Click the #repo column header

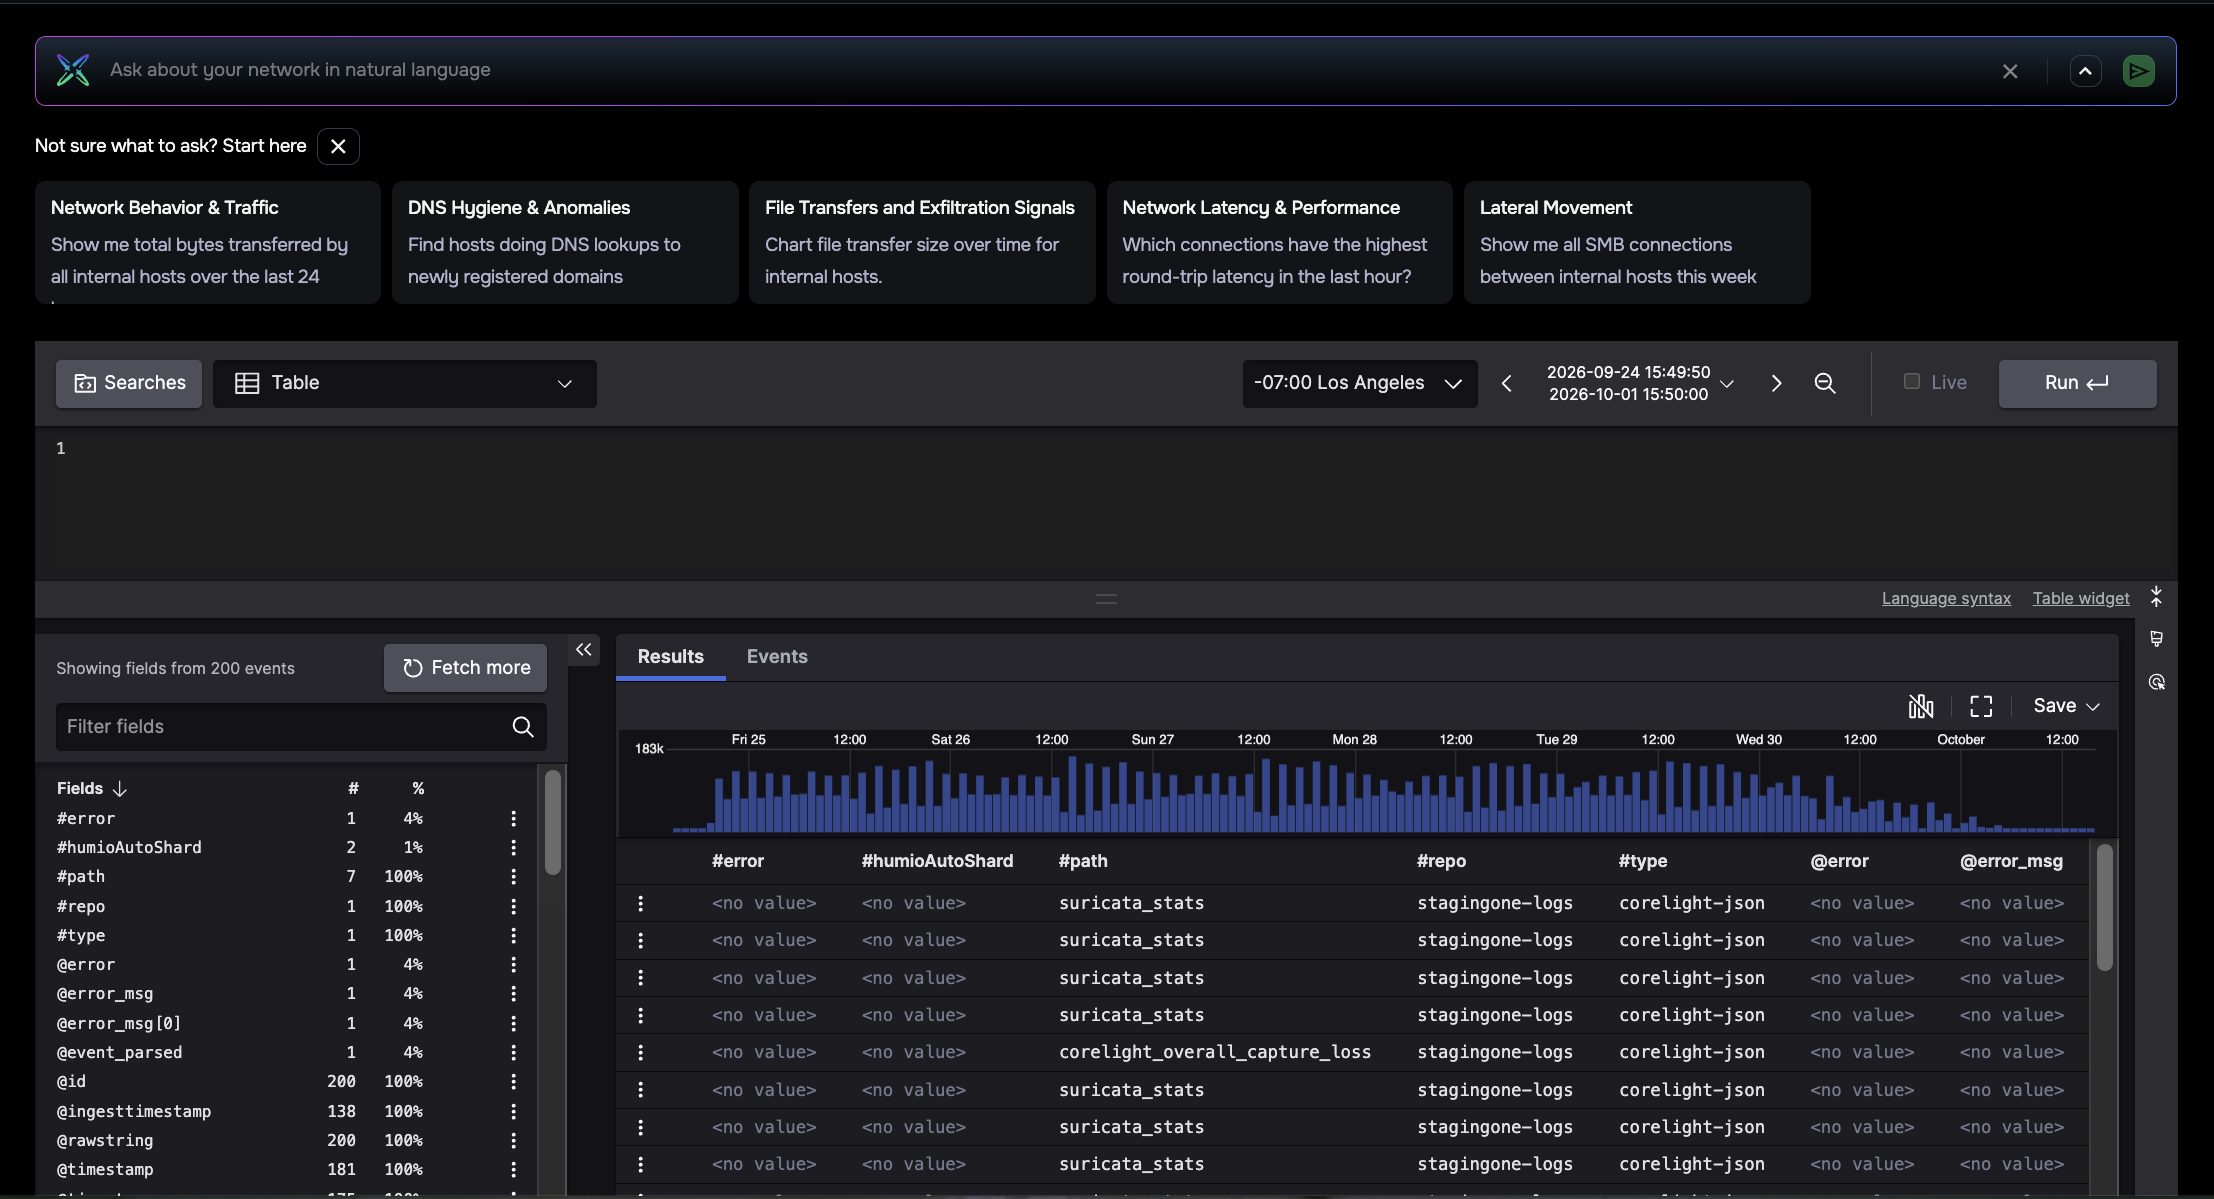[x=1441, y=861]
